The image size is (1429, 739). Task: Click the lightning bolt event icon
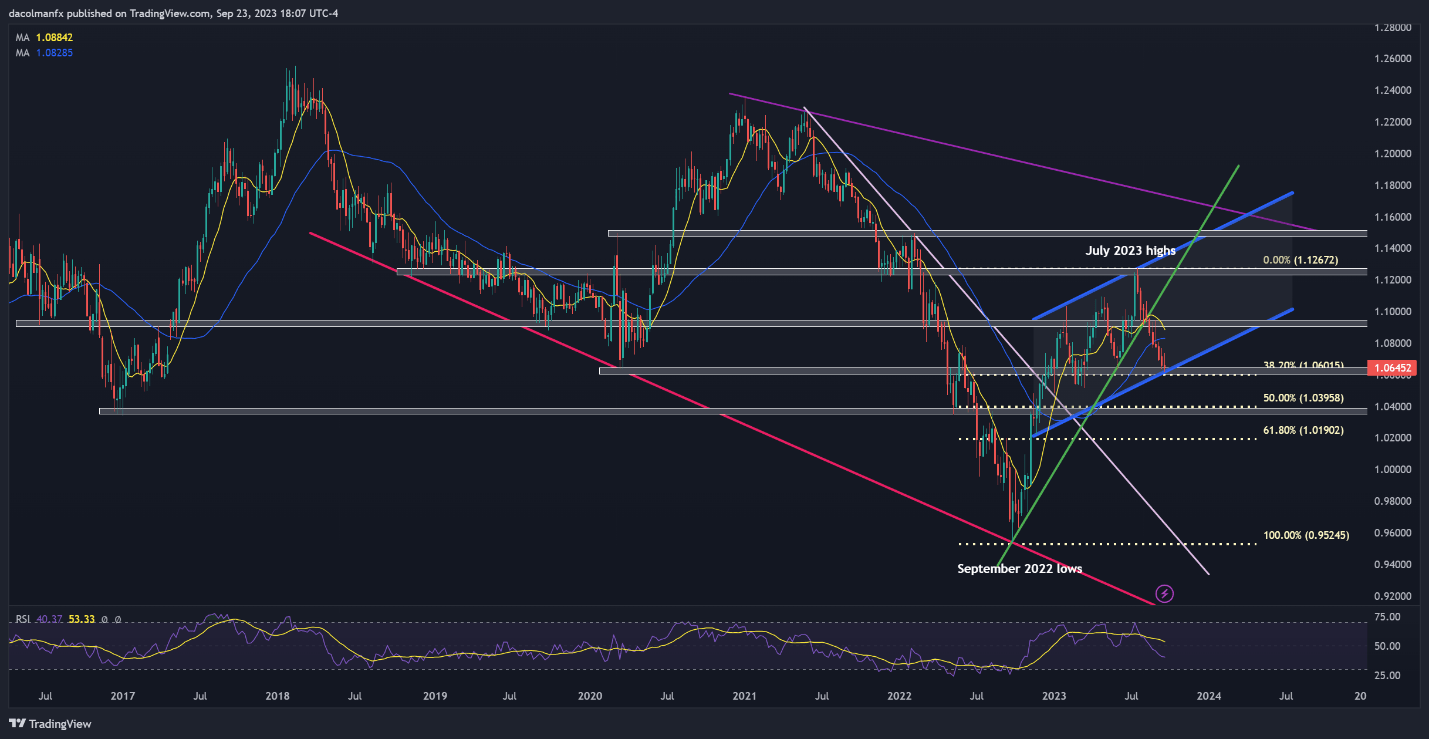(1164, 593)
